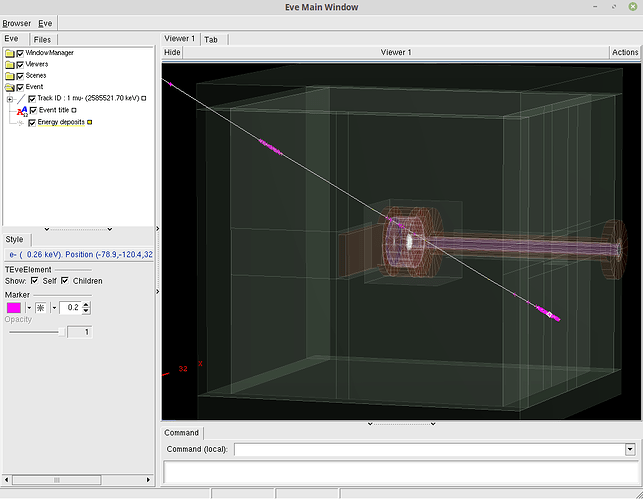Uncheck the Event title checkbox
This screenshot has width=643, height=499.
[x=34, y=110]
